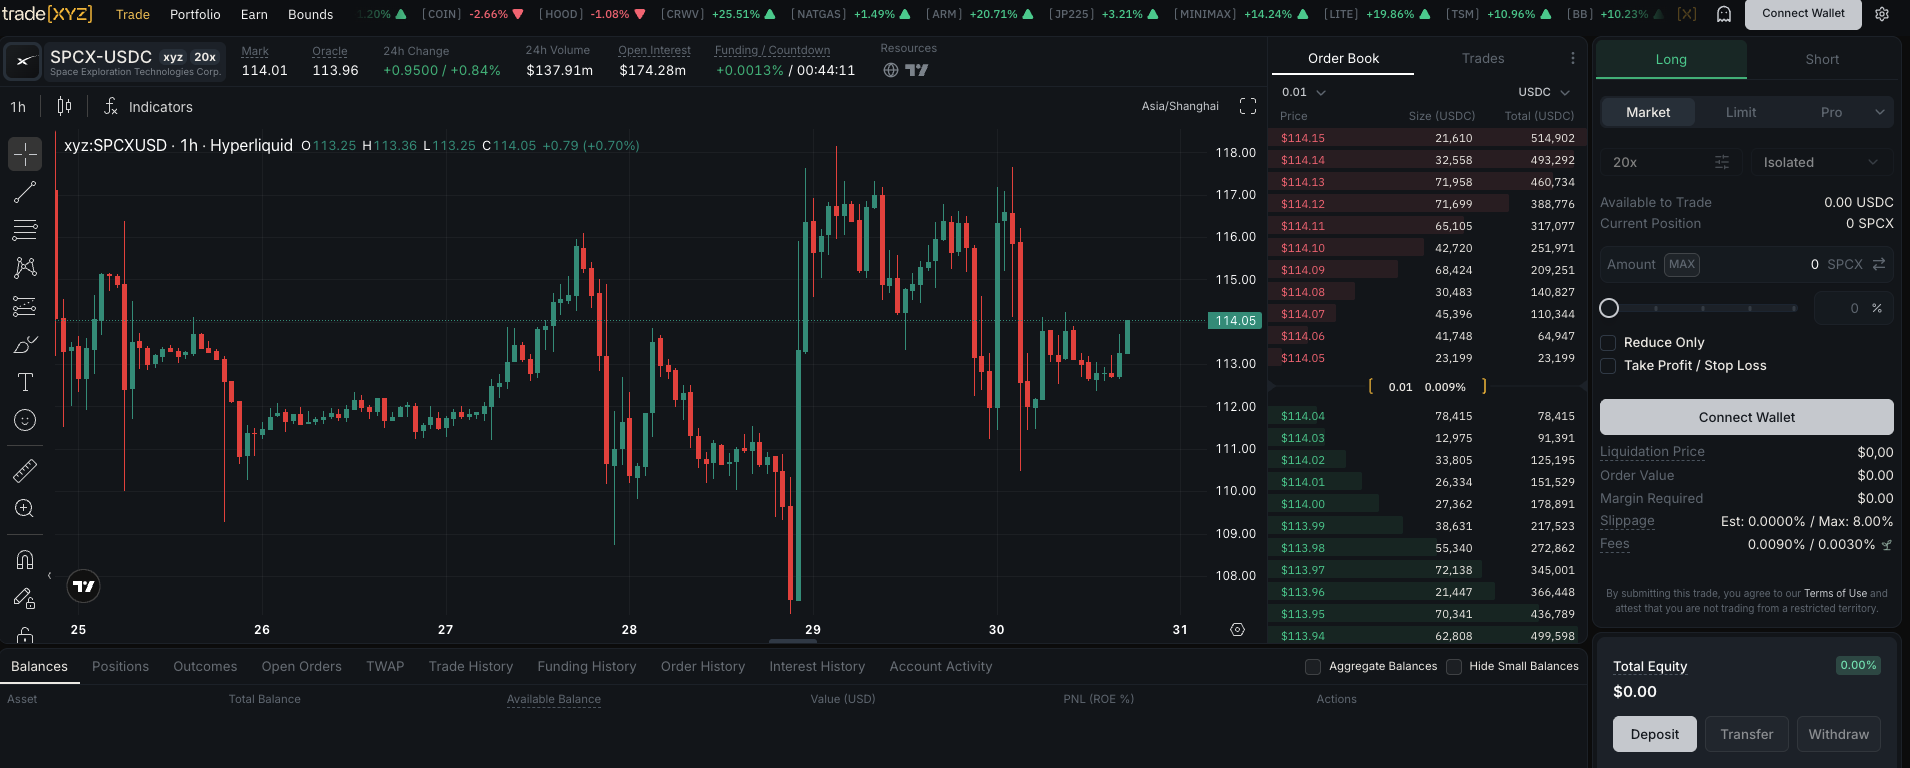Select the text annotation tool

pyautogui.click(x=25, y=382)
